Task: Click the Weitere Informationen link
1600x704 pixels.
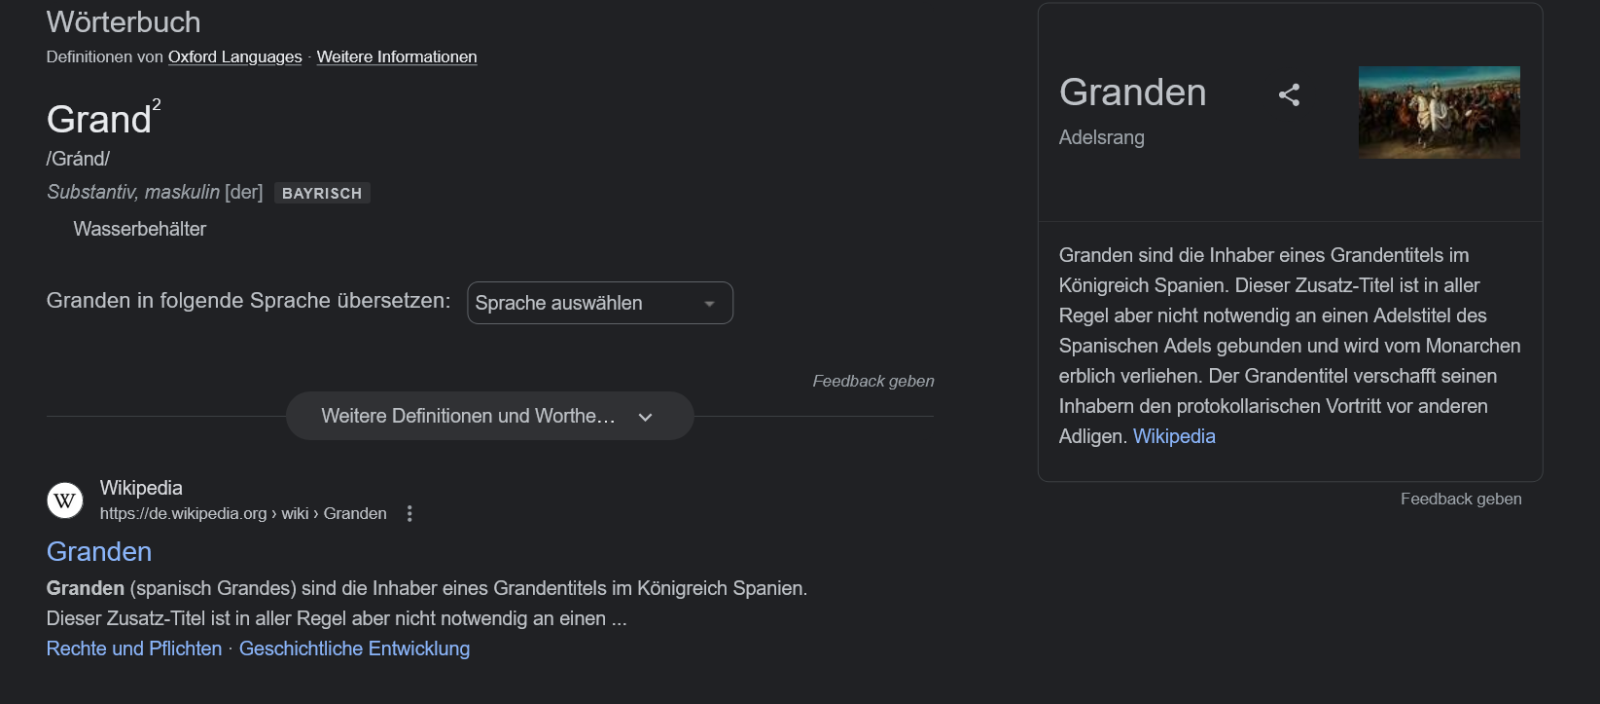Action: coord(396,57)
